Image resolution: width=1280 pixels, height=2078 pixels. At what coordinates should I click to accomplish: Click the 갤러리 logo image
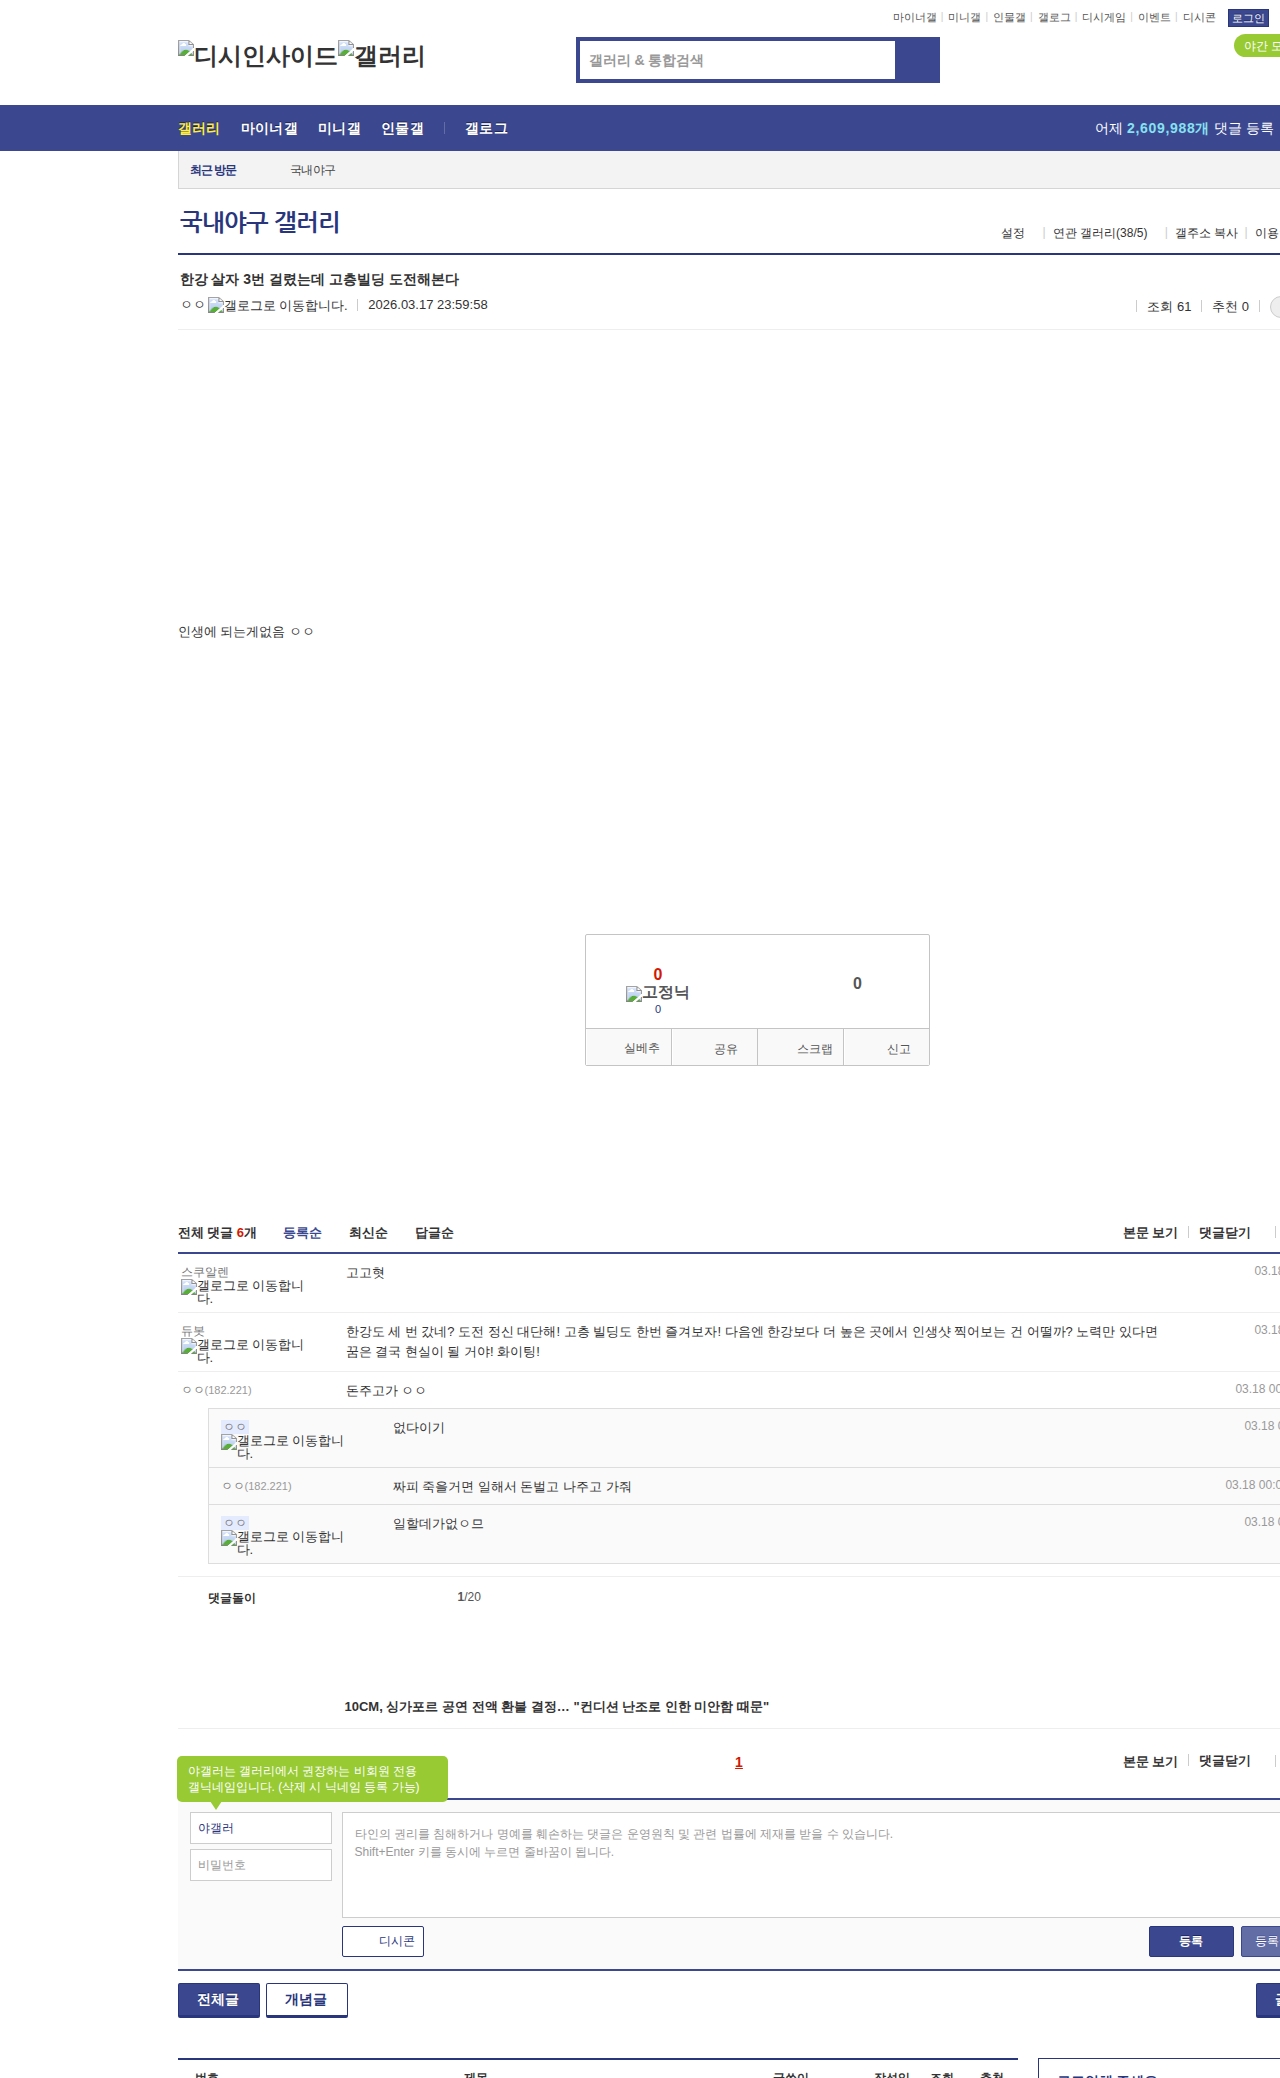pyautogui.click(x=381, y=56)
